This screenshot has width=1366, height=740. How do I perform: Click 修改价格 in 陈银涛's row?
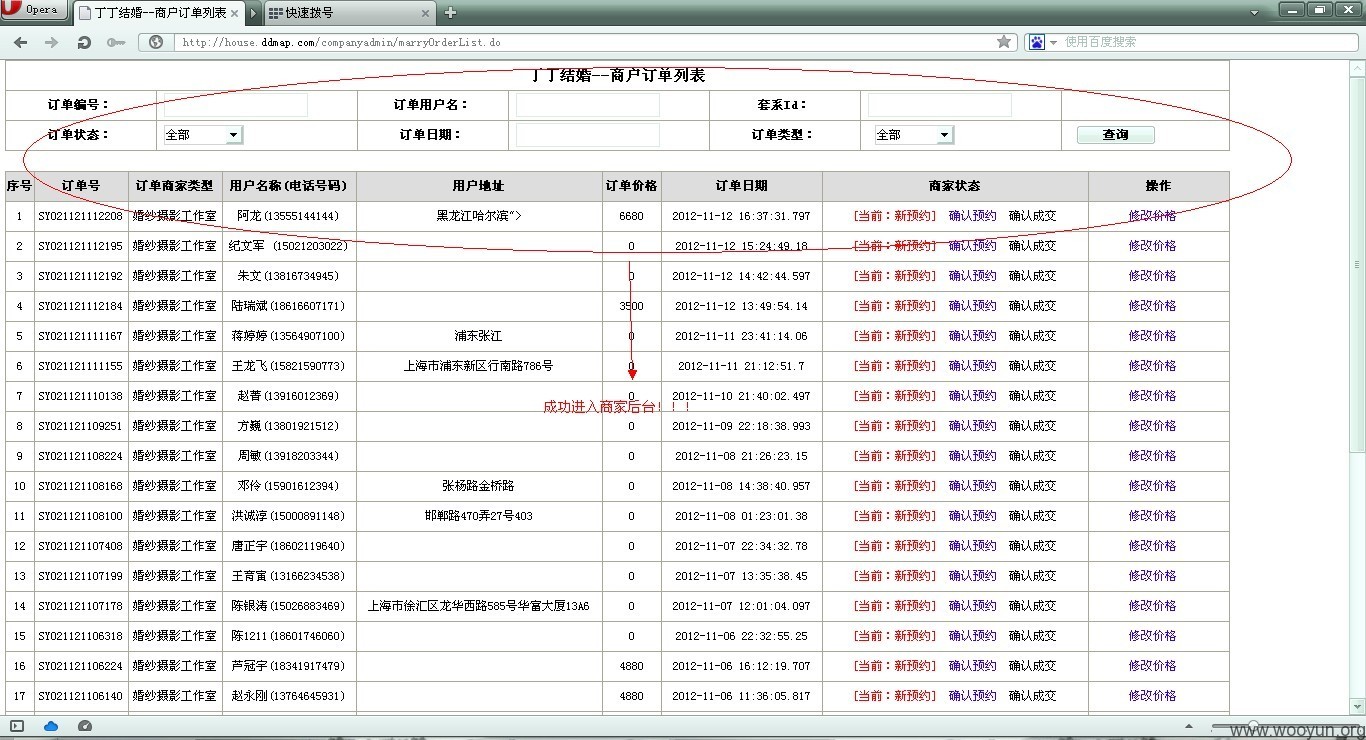point(1152,606)
